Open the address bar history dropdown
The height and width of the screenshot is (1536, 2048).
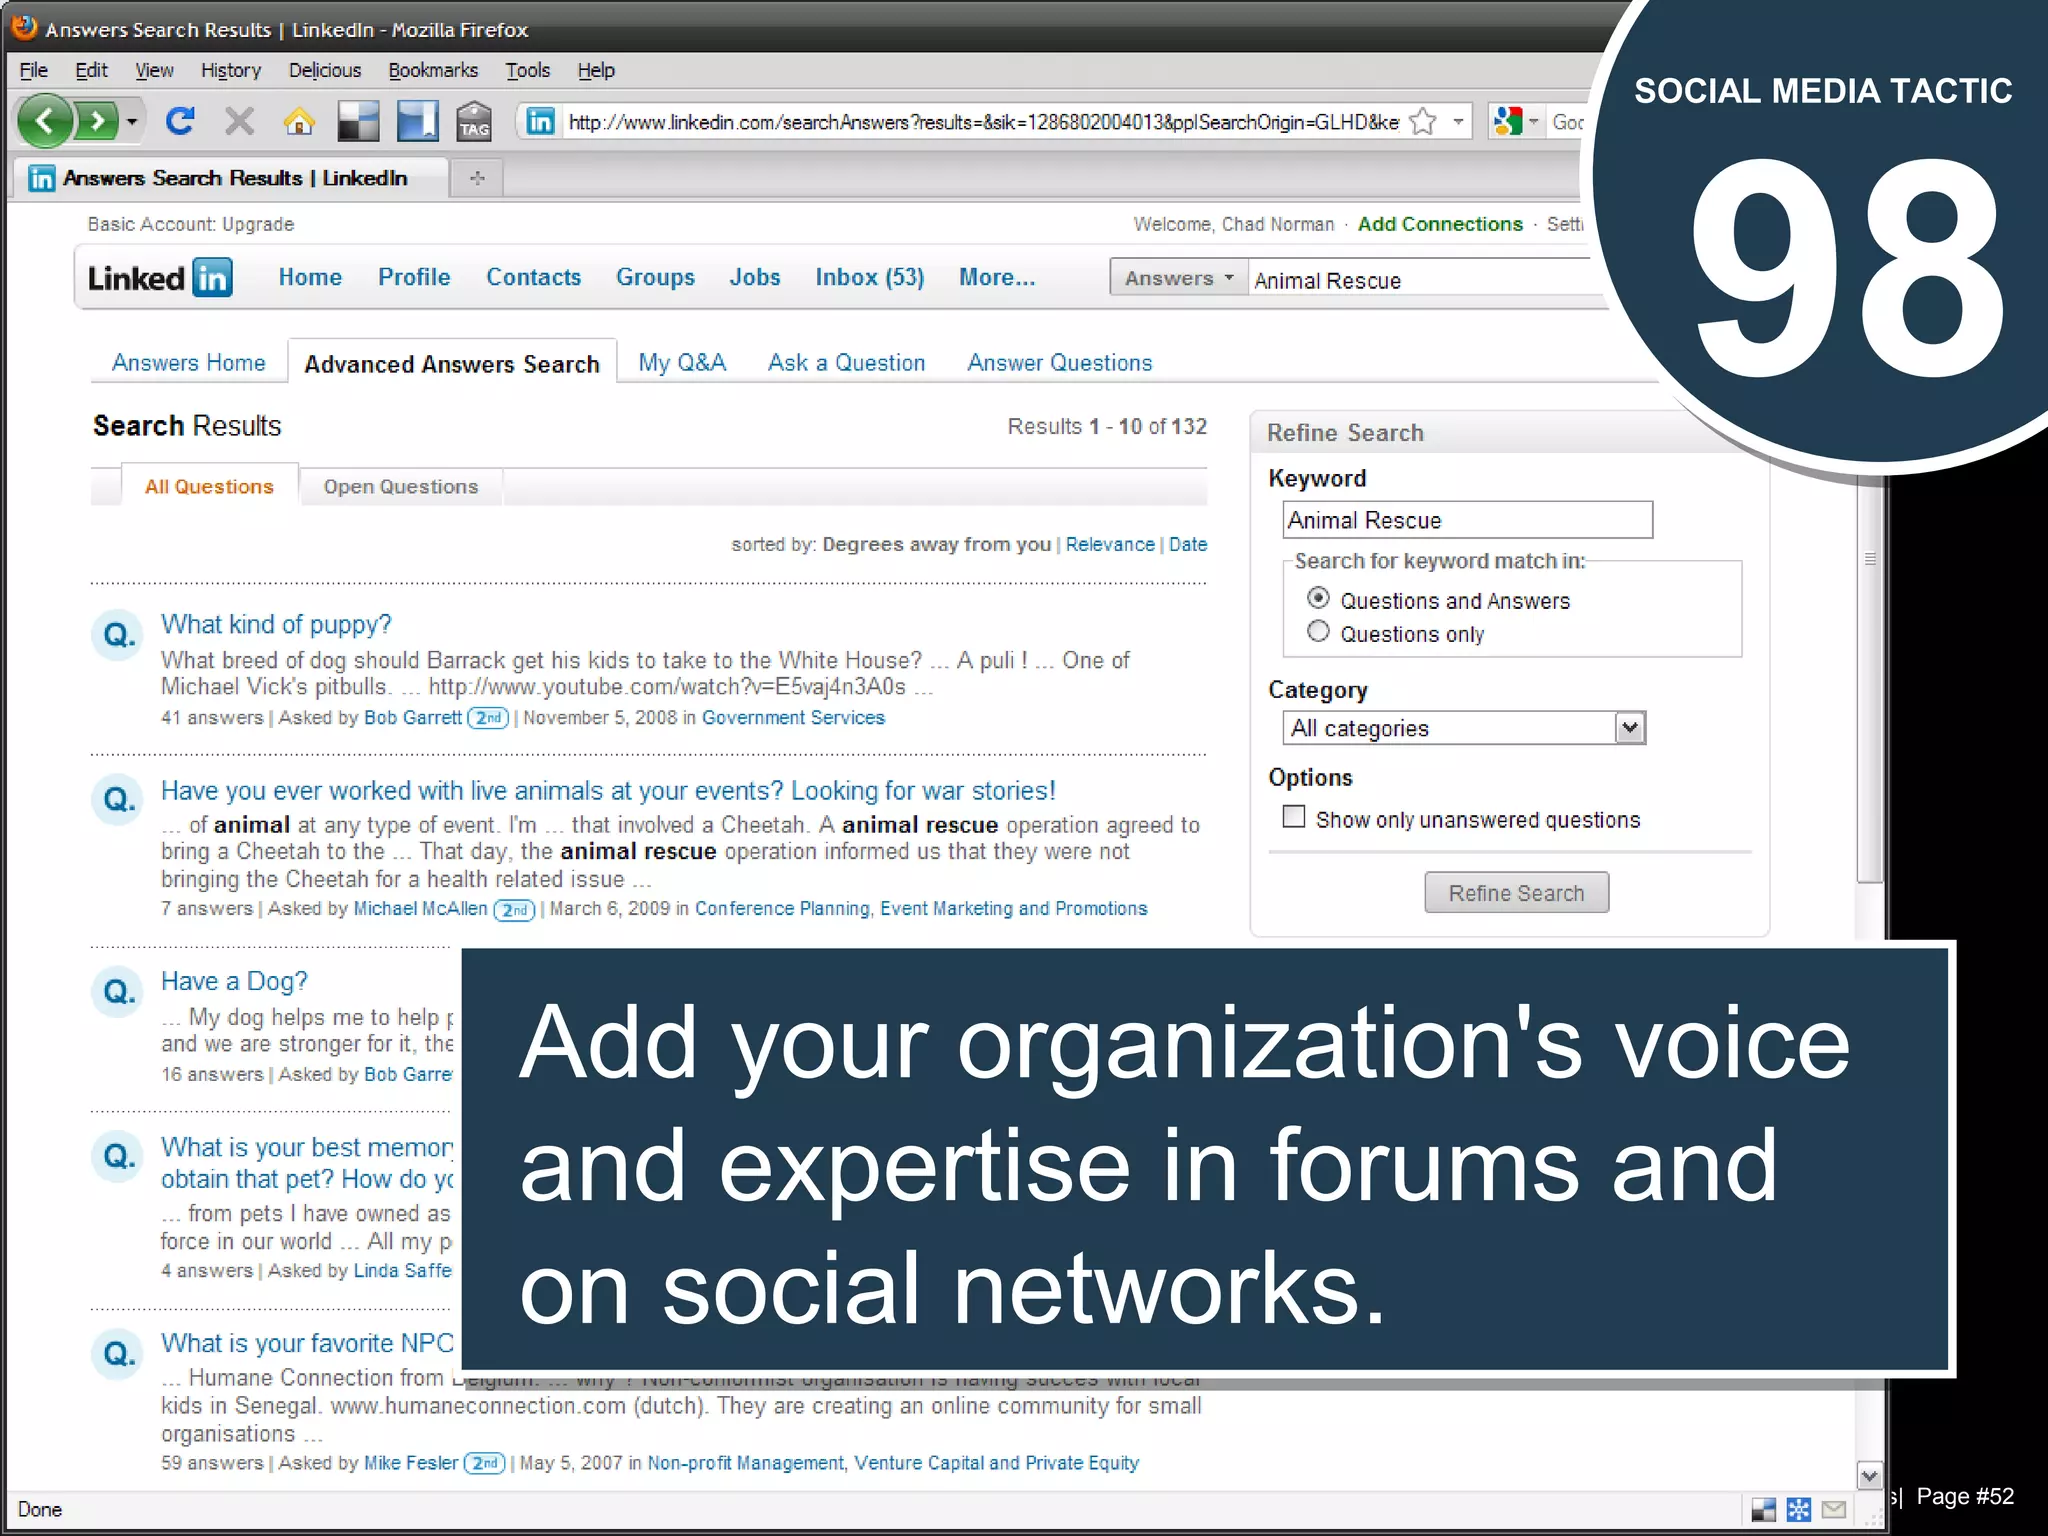tap(1459, 122)
